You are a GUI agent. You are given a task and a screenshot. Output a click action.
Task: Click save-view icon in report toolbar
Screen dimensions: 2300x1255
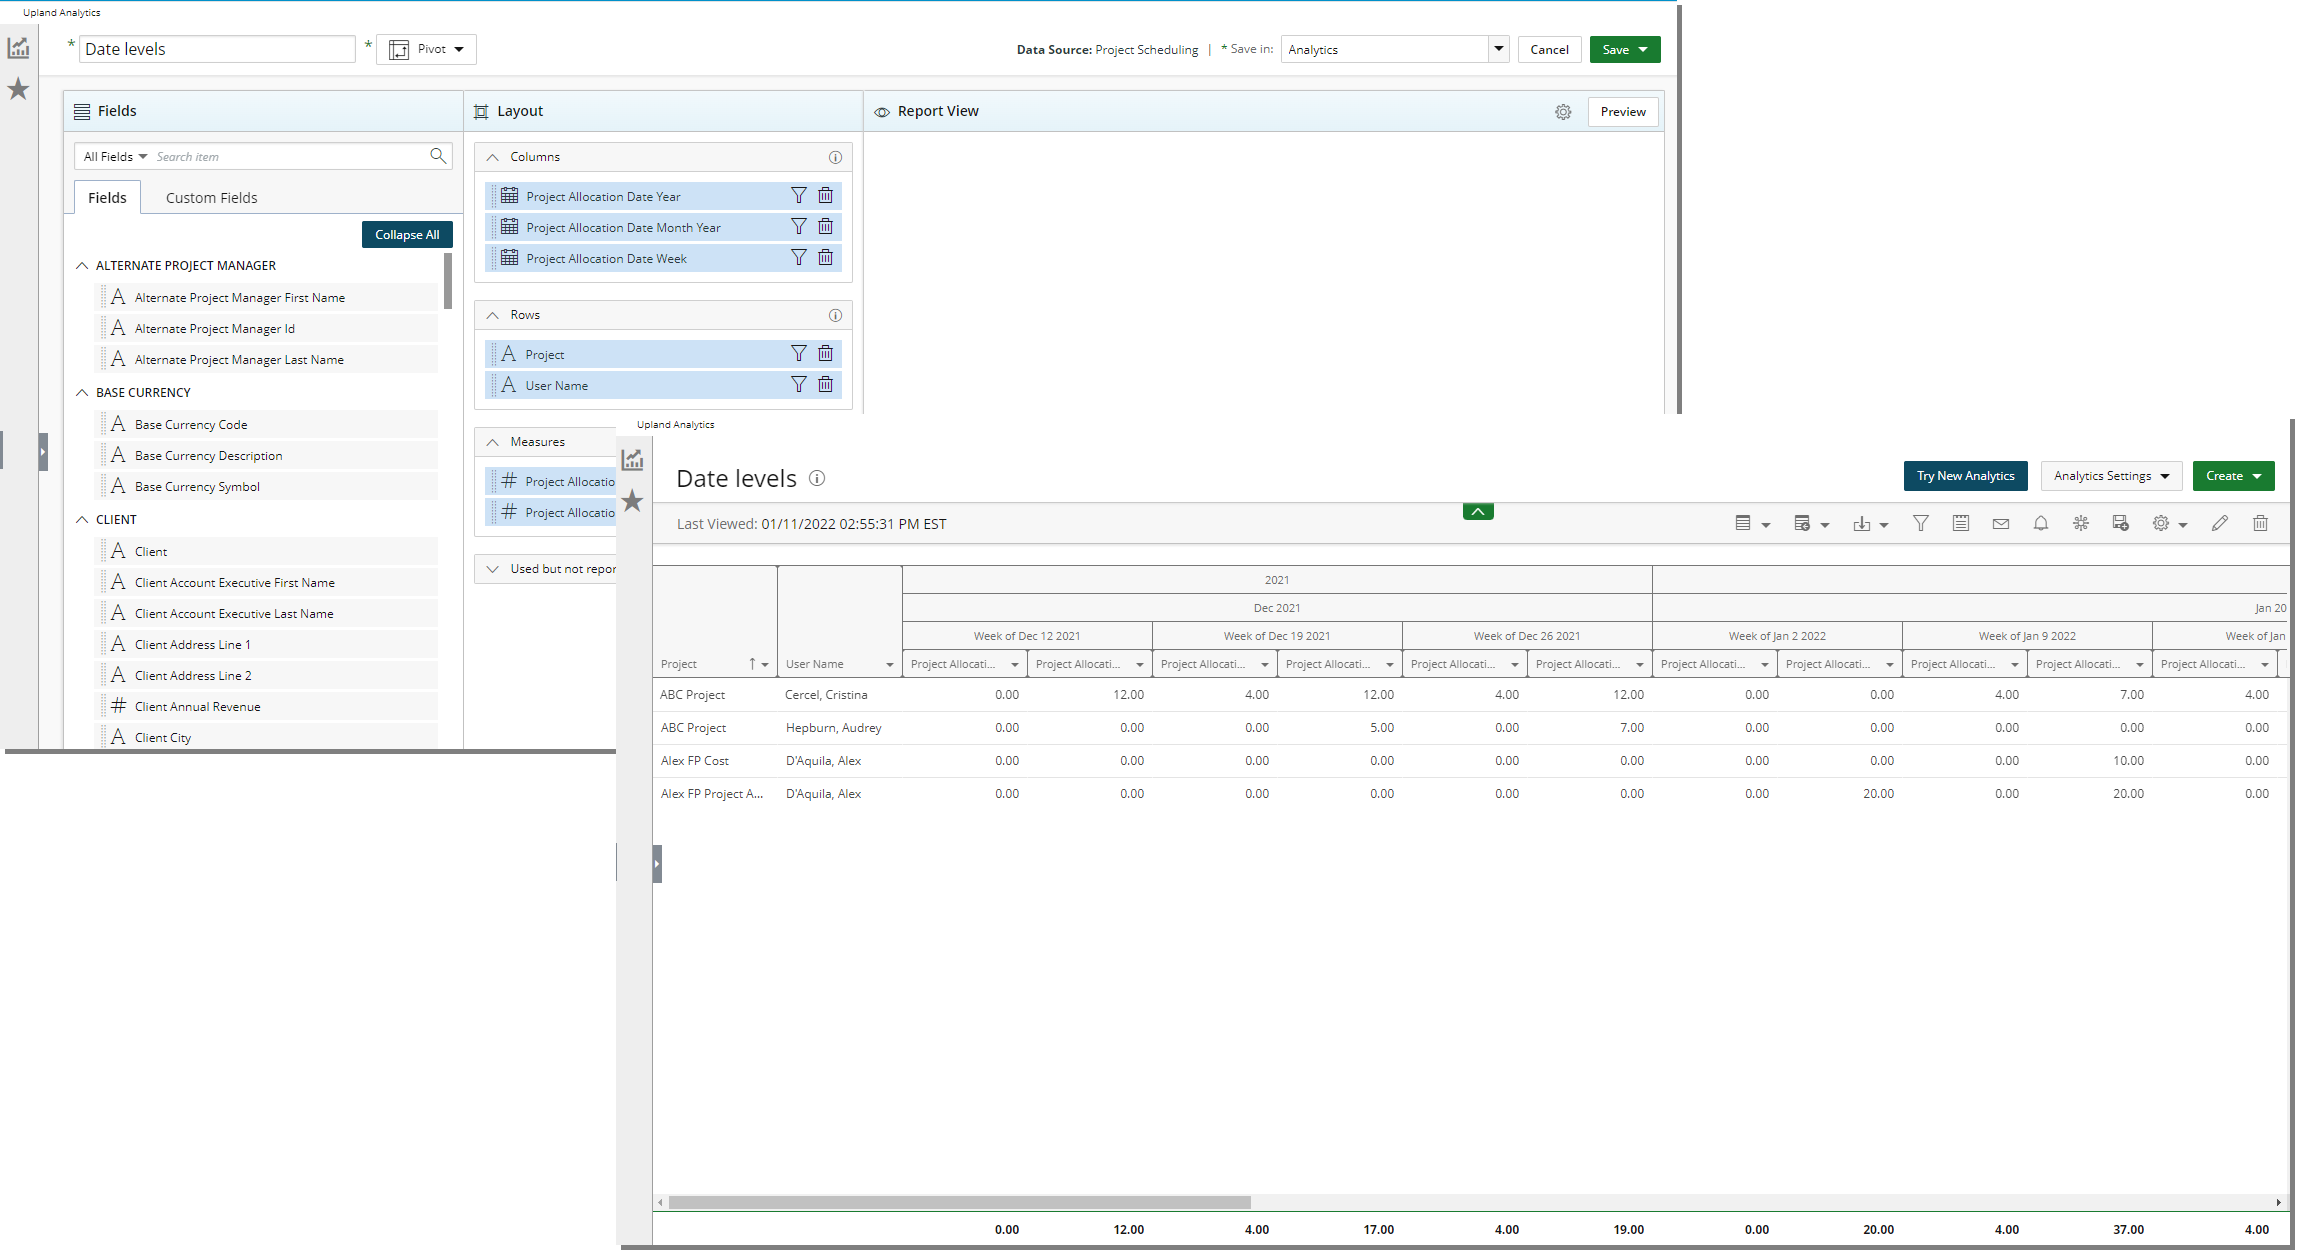(x=2120, y=523)
